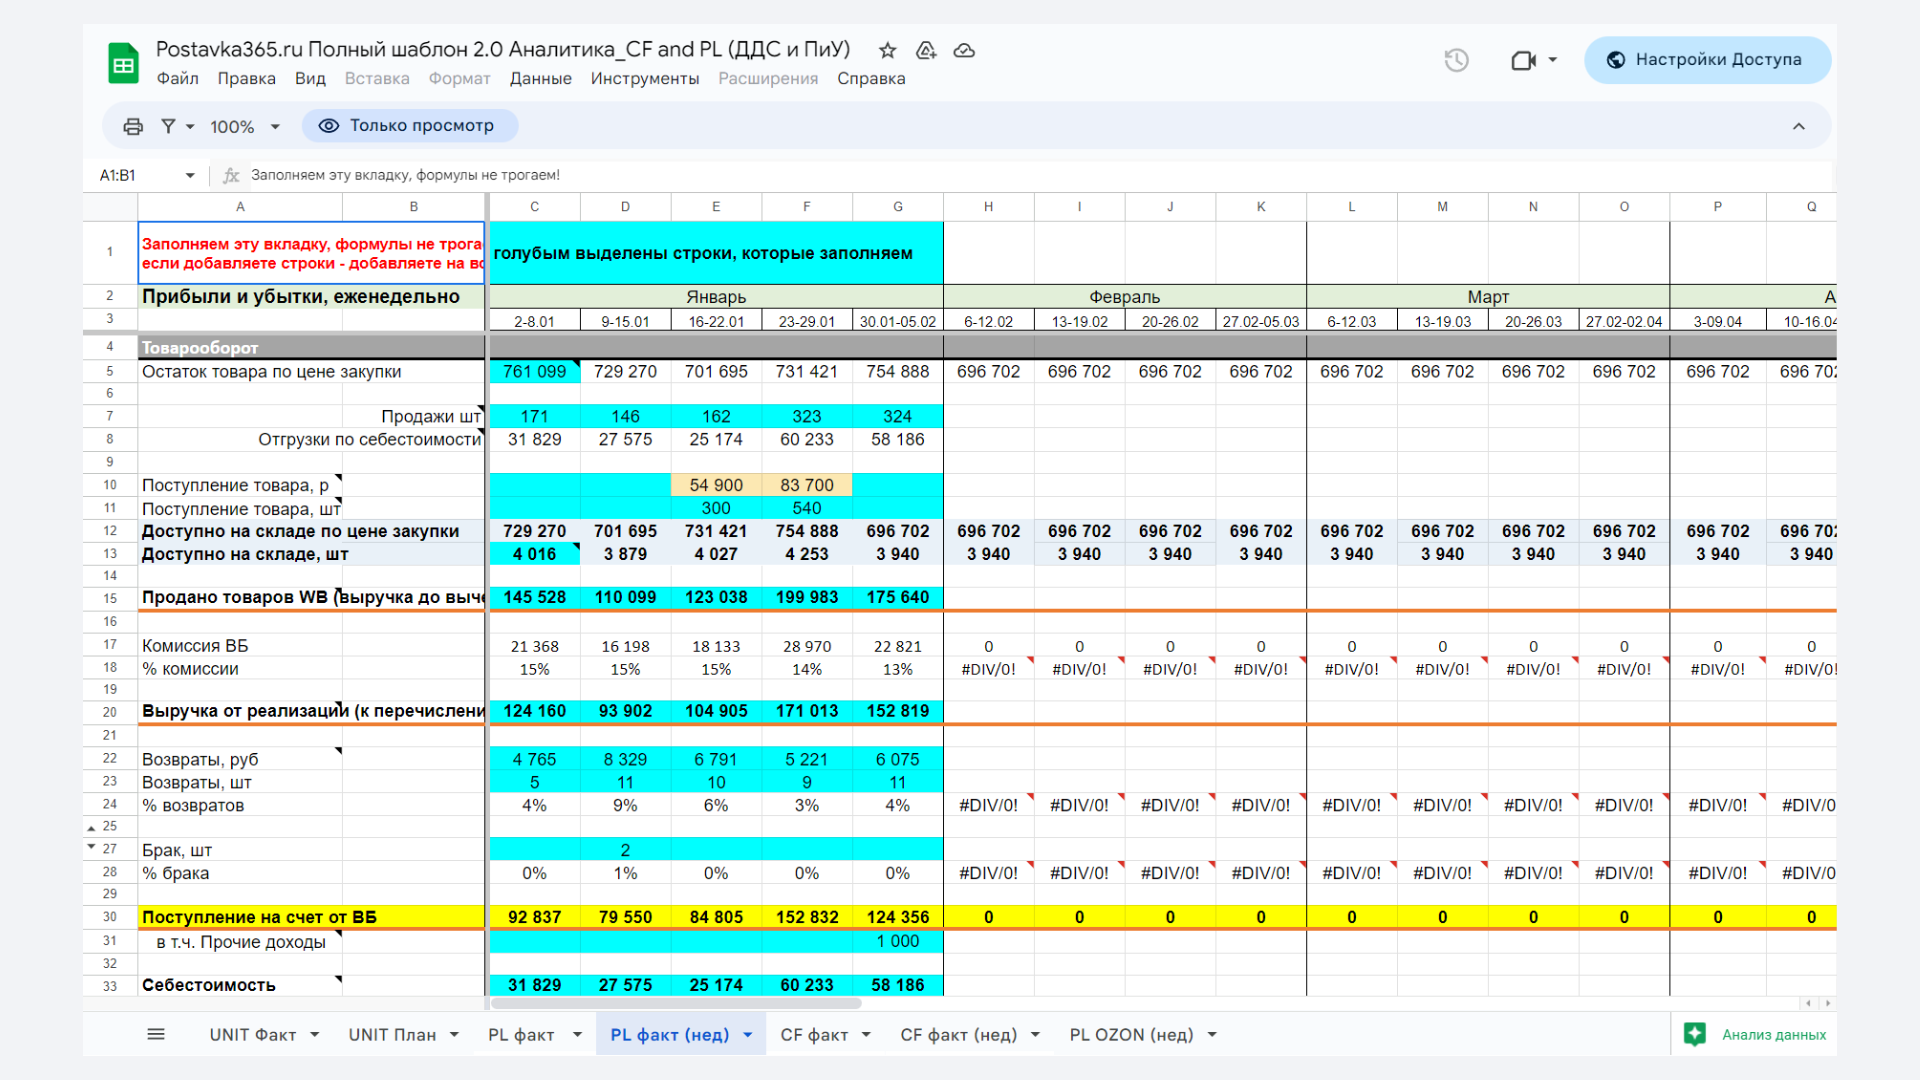This screenshot has width=1920, height=1080.
Task: Open the name box dropdown arrow
Action: point(190,176)
